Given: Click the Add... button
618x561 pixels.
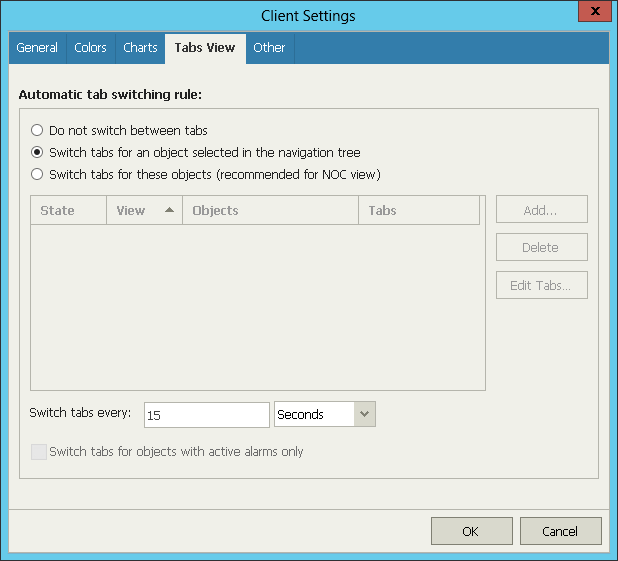Looking at the screenshot, I should point(542,209).
